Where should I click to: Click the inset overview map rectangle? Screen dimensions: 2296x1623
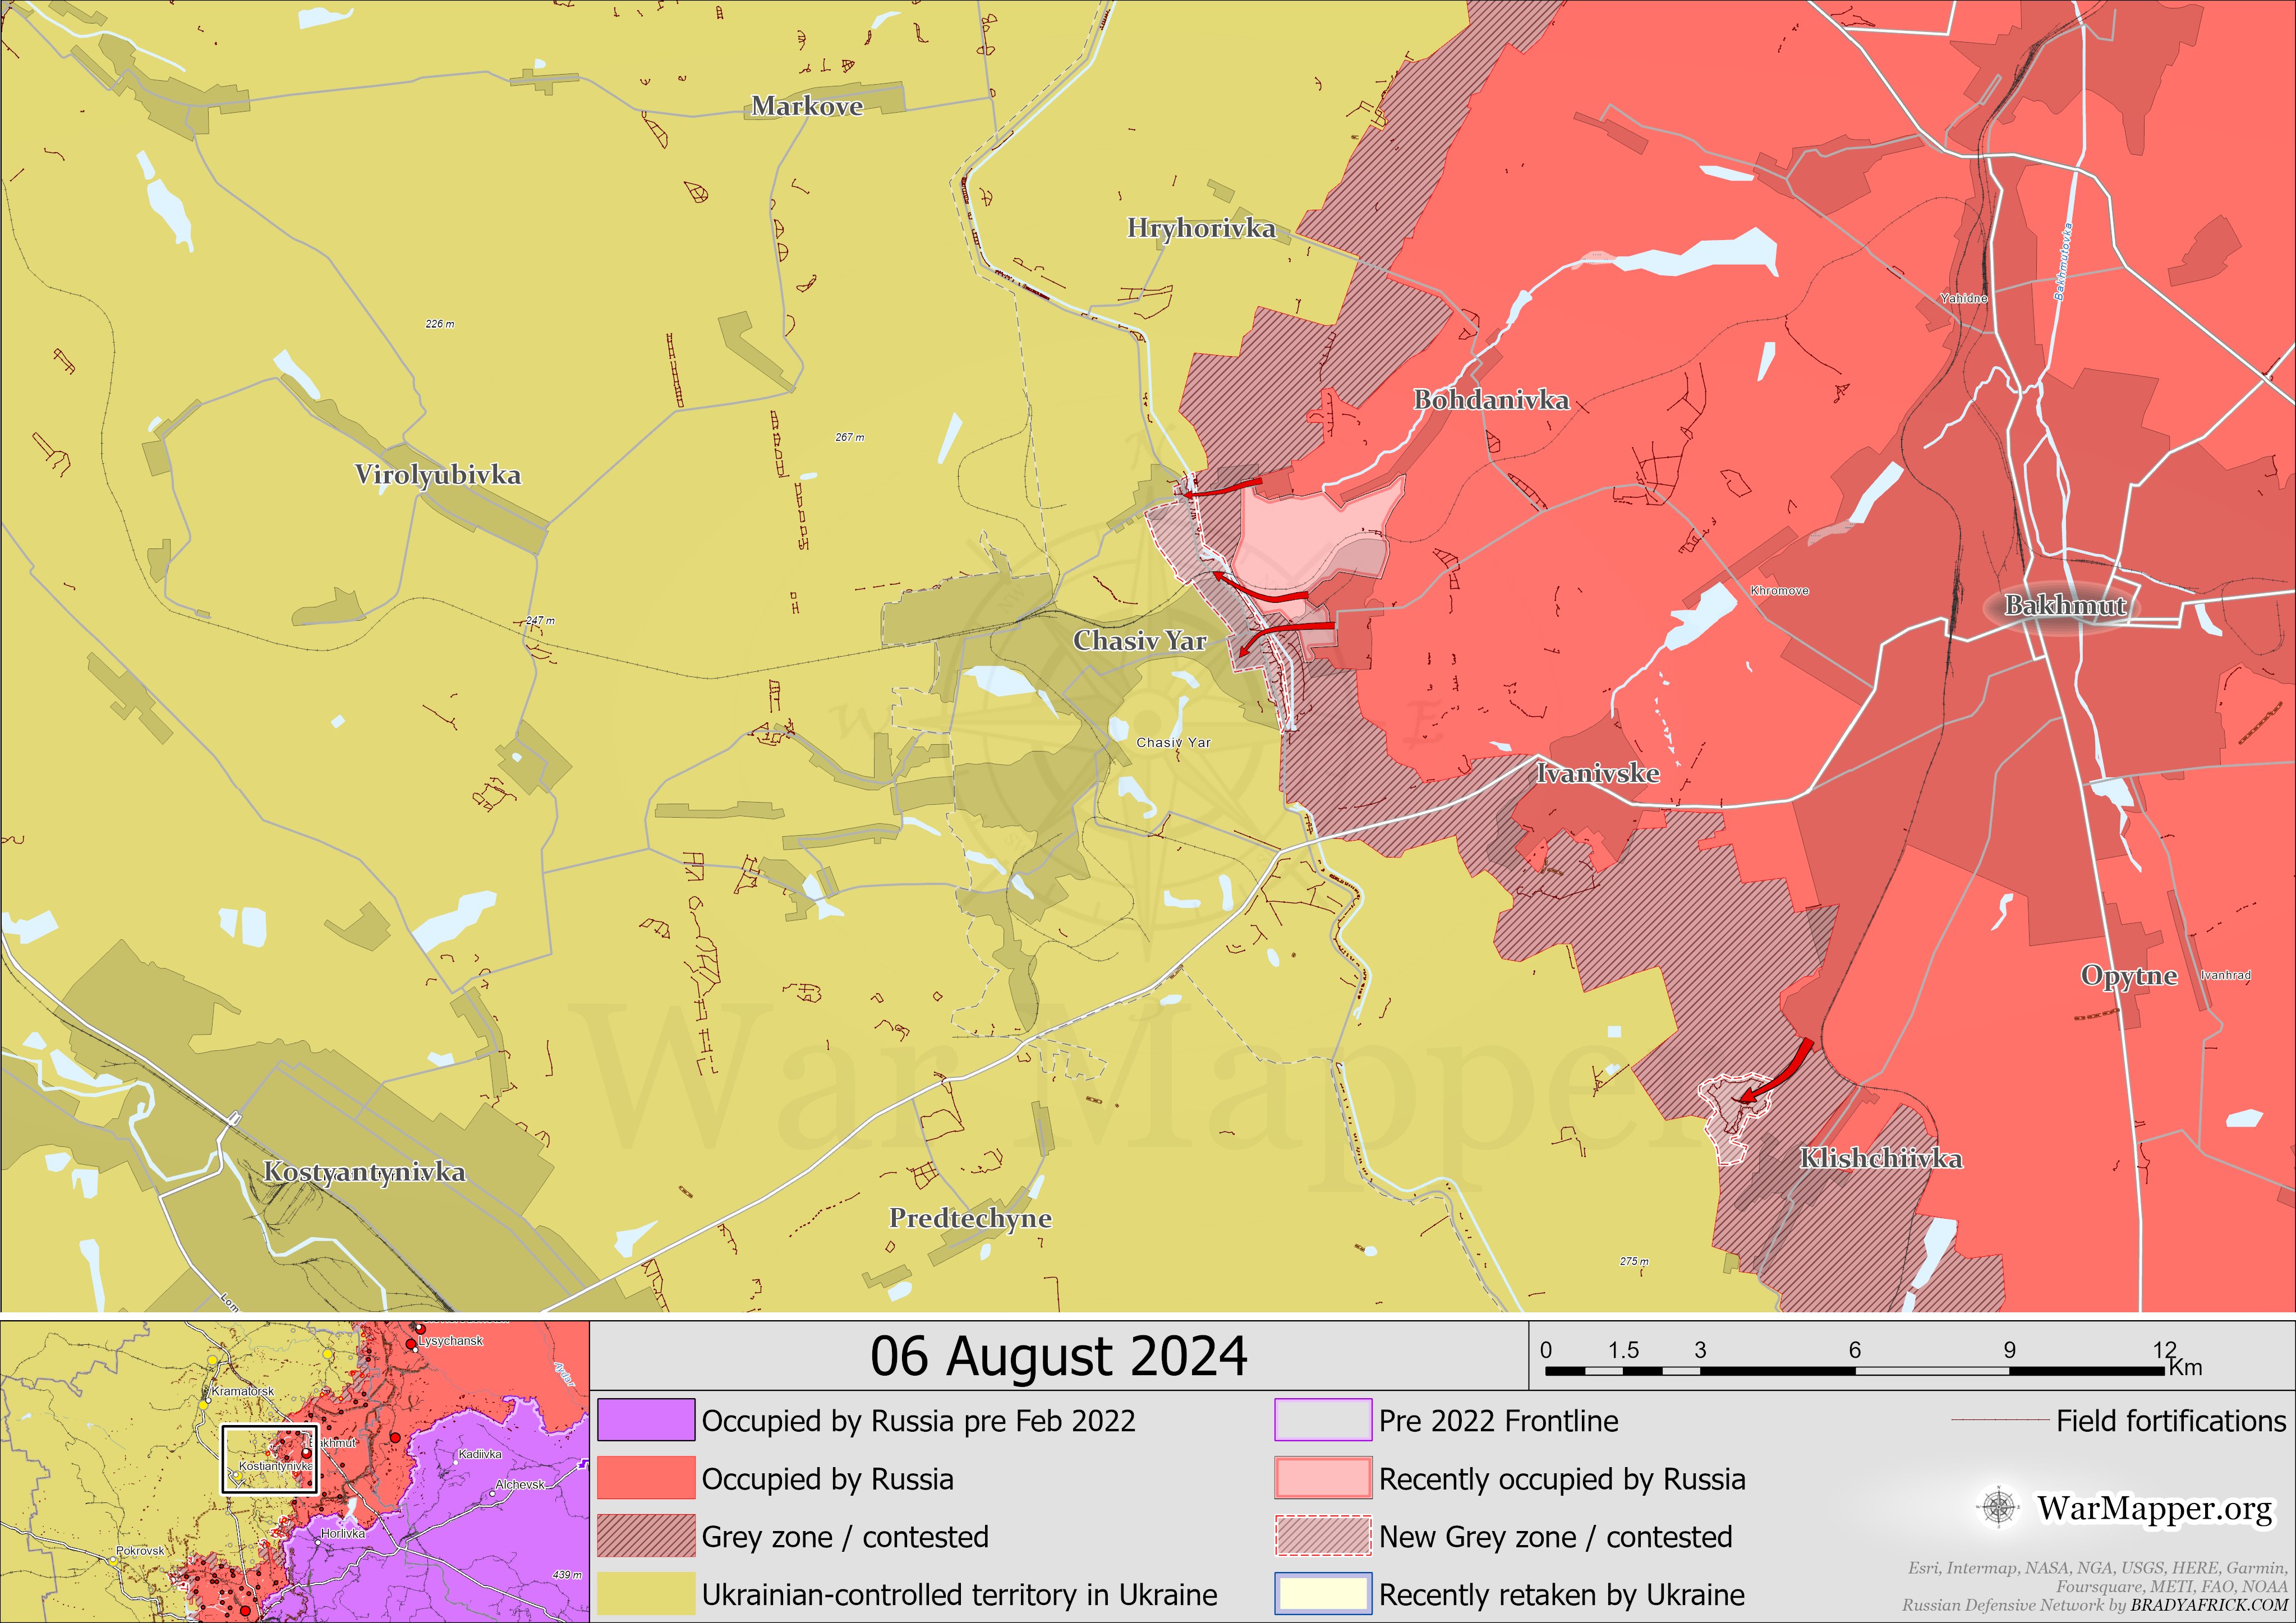(x=269, y=1459)
